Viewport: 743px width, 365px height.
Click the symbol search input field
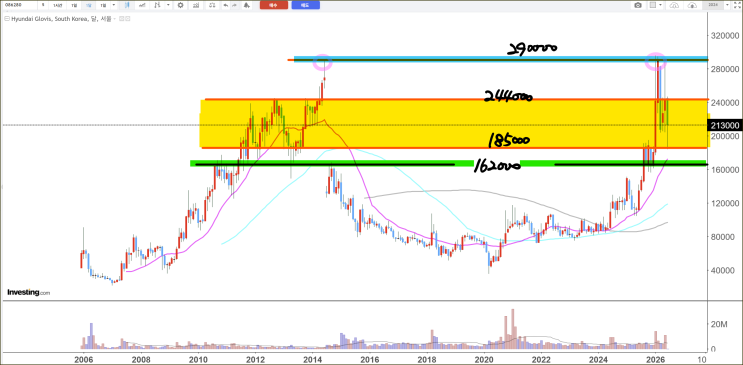(x=20, y=5)
